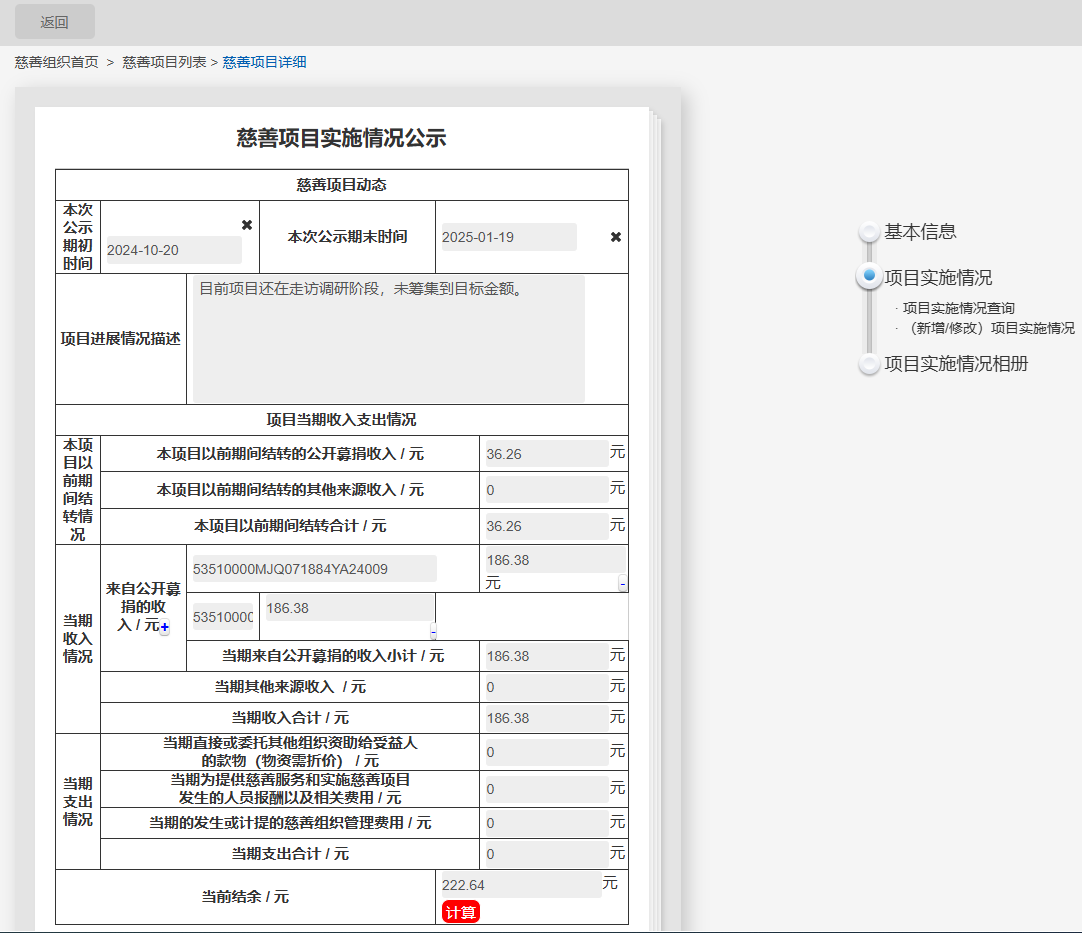This screenshot has width=1082, height=933.
Task: Remove first fundraising row with its minus icon
Action: pyautogui.click(x=623, y=583)
